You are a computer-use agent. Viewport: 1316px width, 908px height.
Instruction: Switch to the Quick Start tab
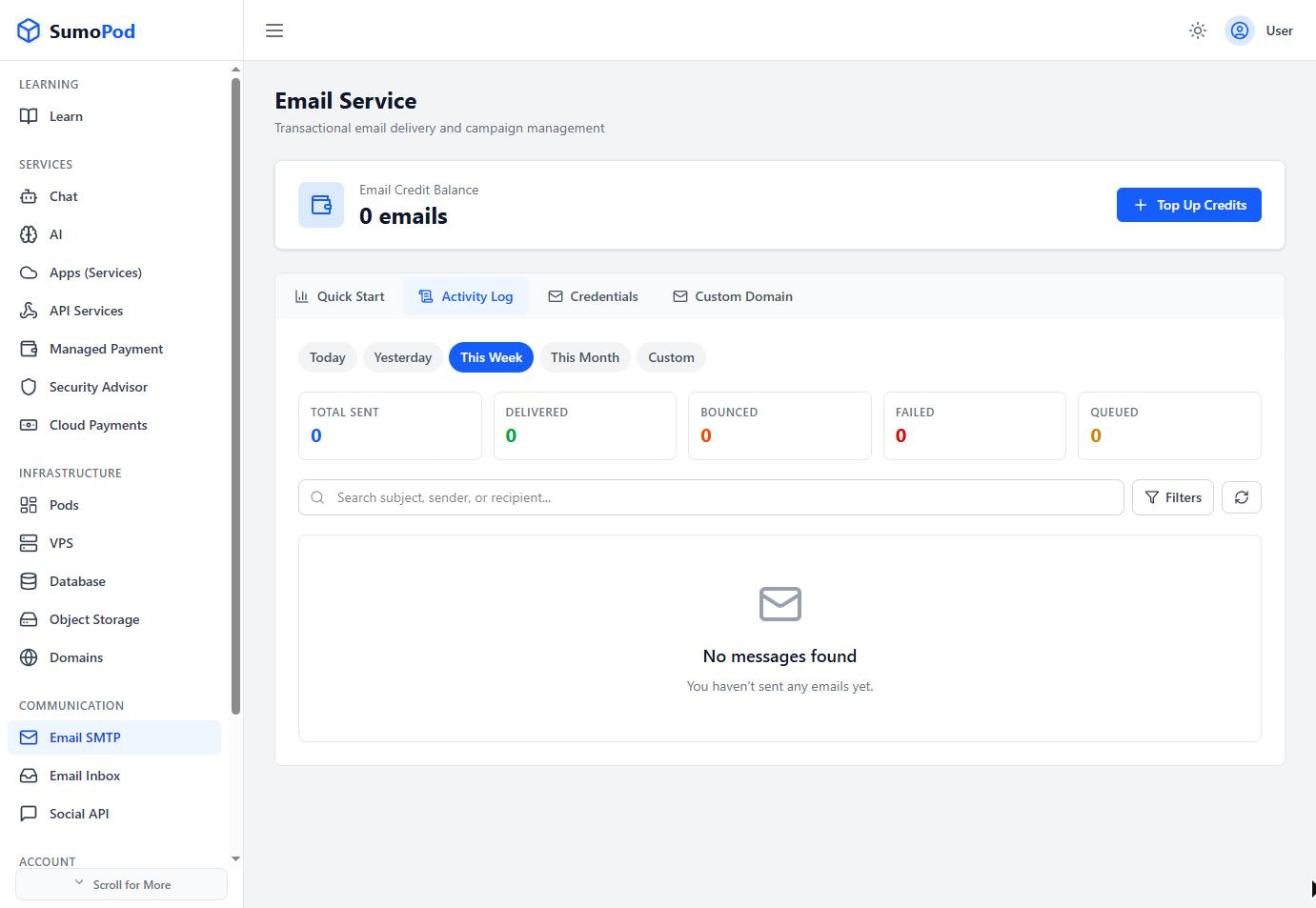[x=340, y=296]
